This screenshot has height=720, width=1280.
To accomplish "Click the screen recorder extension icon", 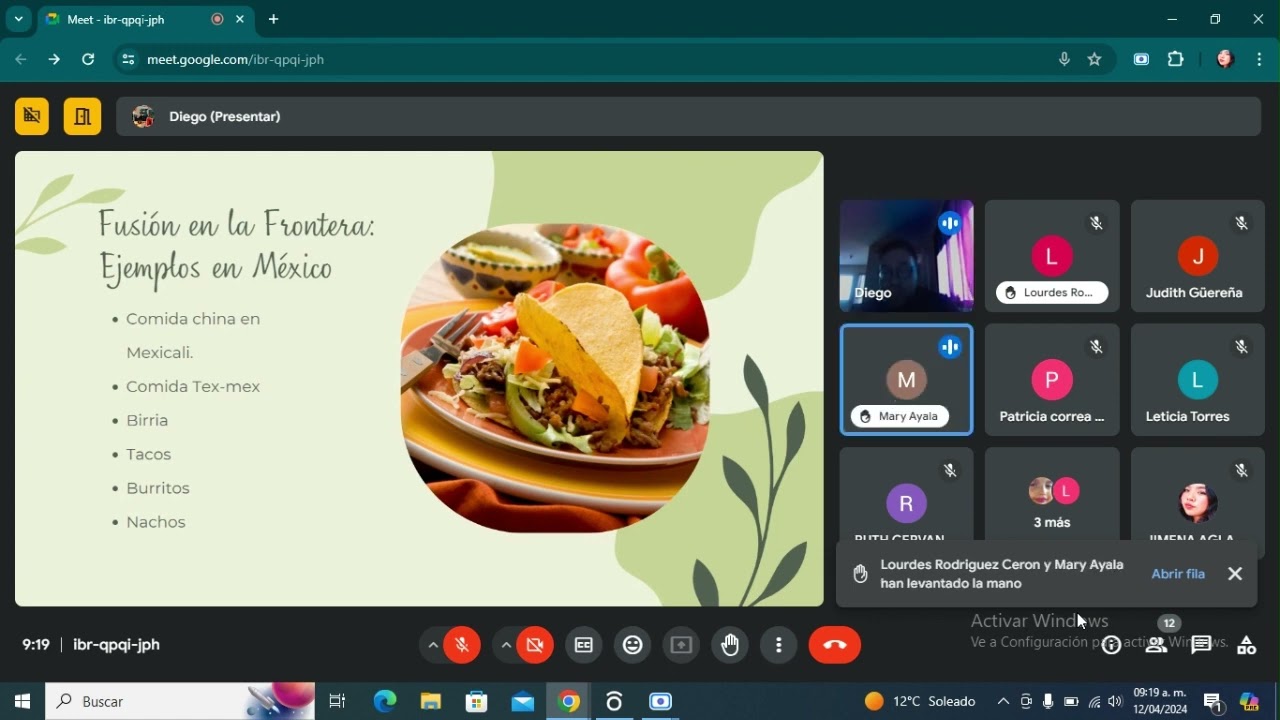I will (1141, 59).
